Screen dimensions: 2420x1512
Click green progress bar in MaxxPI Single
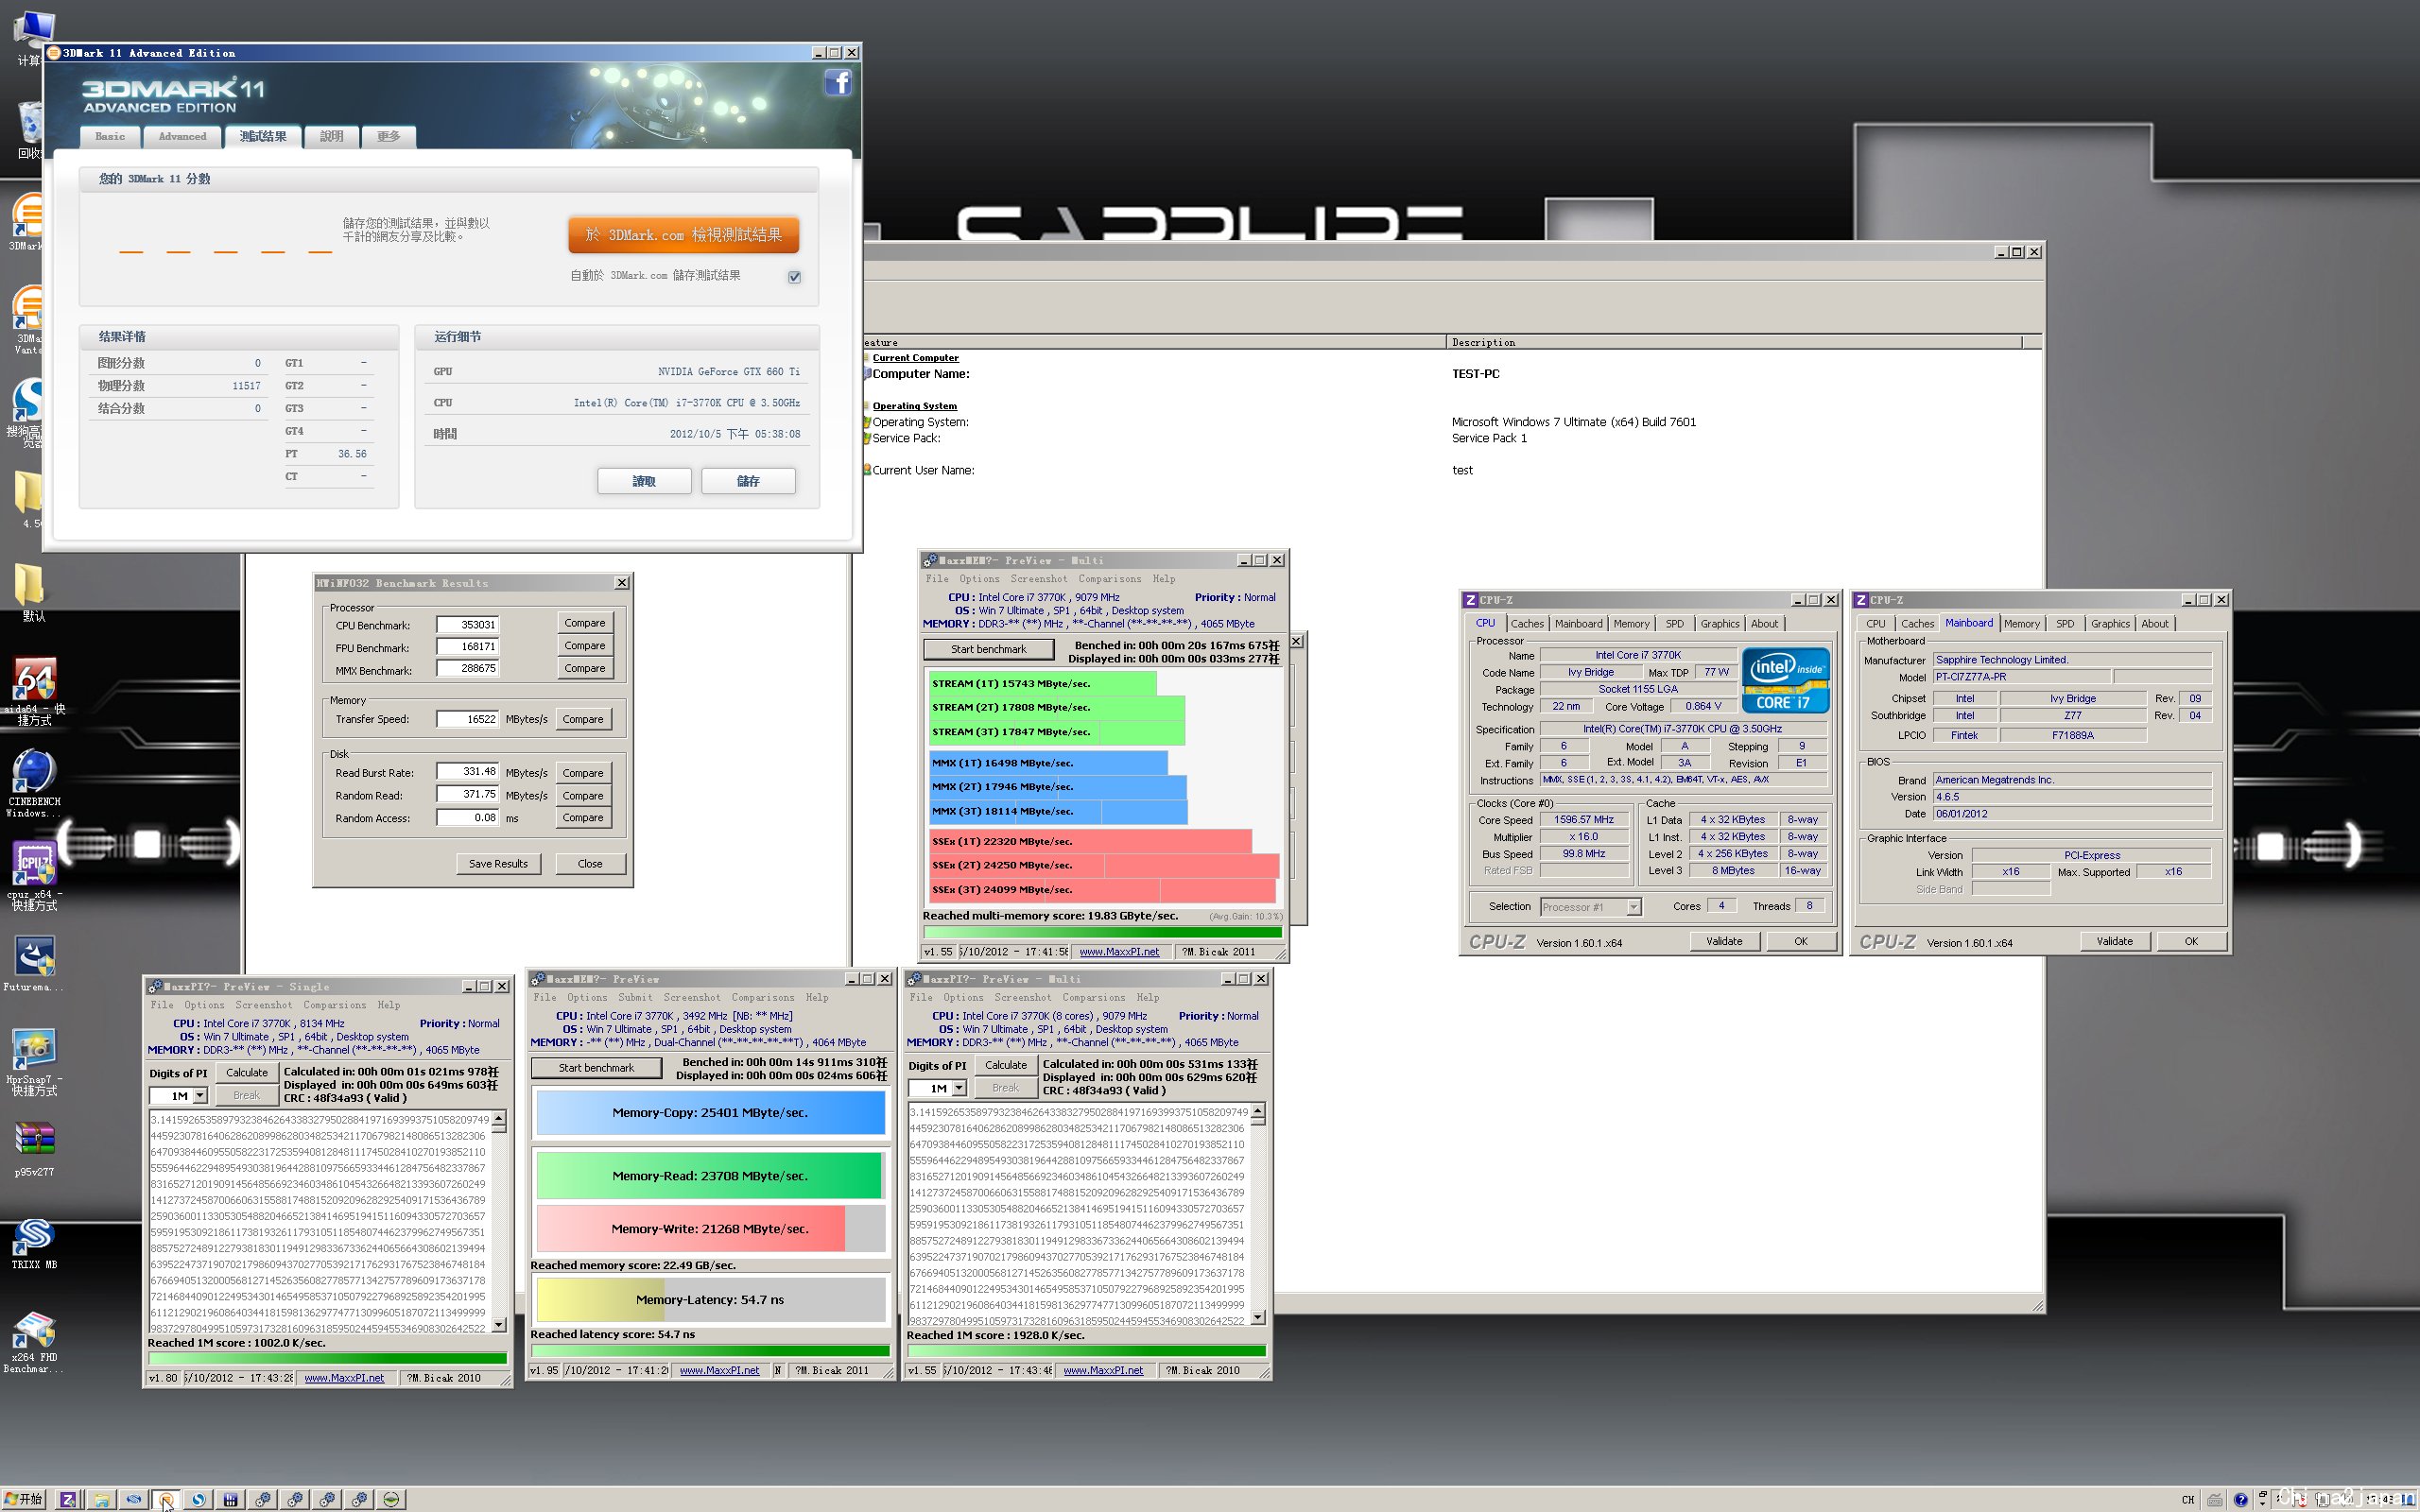click(x=327, y=1358)
